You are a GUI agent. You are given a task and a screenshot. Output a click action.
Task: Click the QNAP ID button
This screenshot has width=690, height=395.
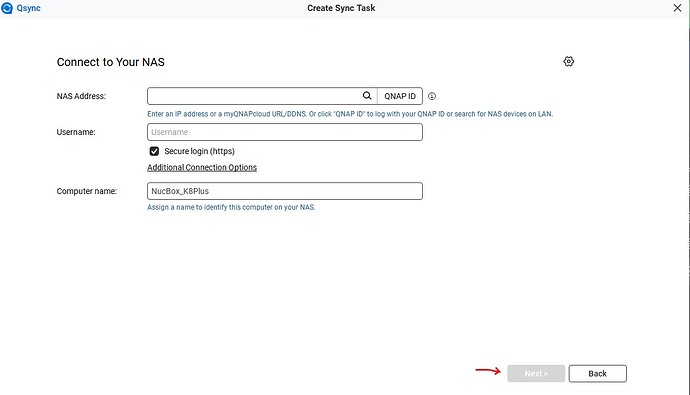pos(400,96)
